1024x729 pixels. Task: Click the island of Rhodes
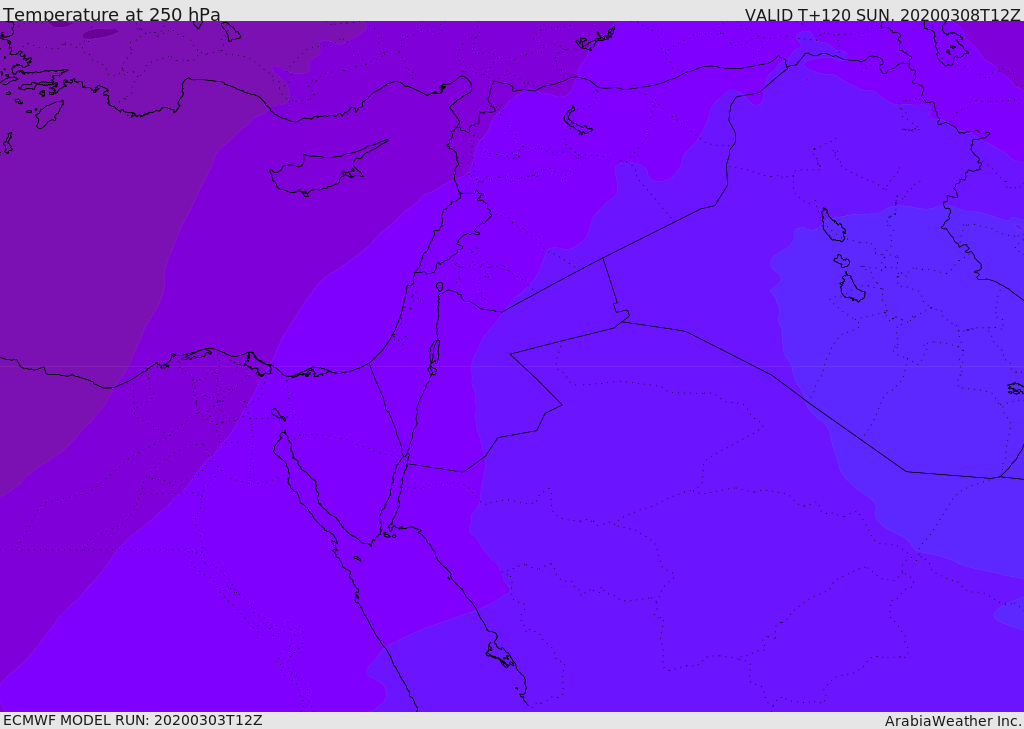(48, 114)
